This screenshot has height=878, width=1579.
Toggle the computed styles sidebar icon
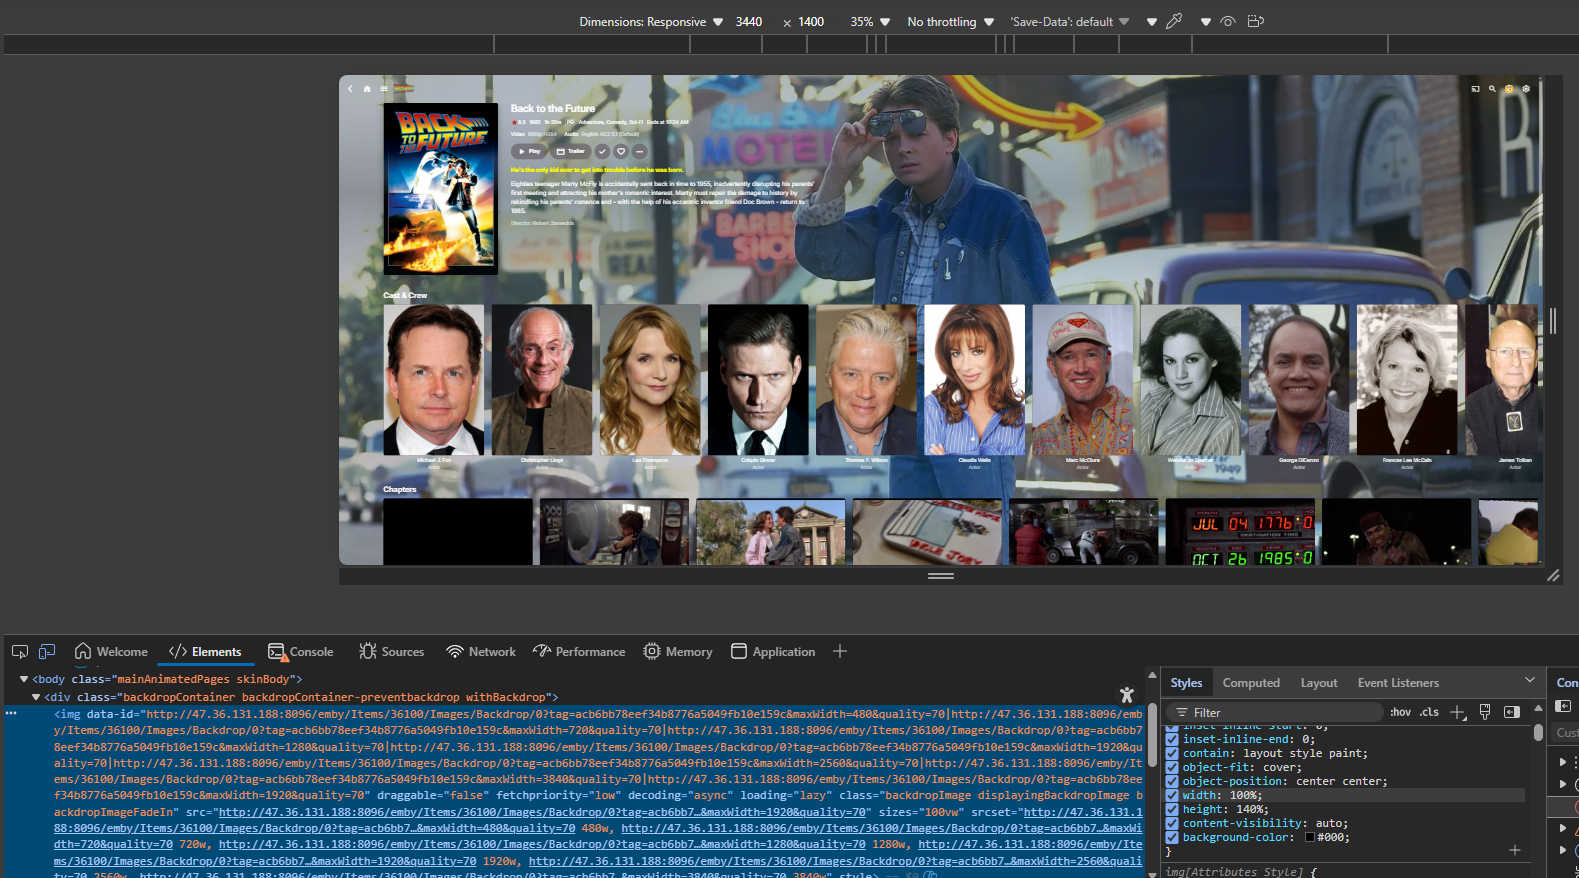pos(1512,712)
